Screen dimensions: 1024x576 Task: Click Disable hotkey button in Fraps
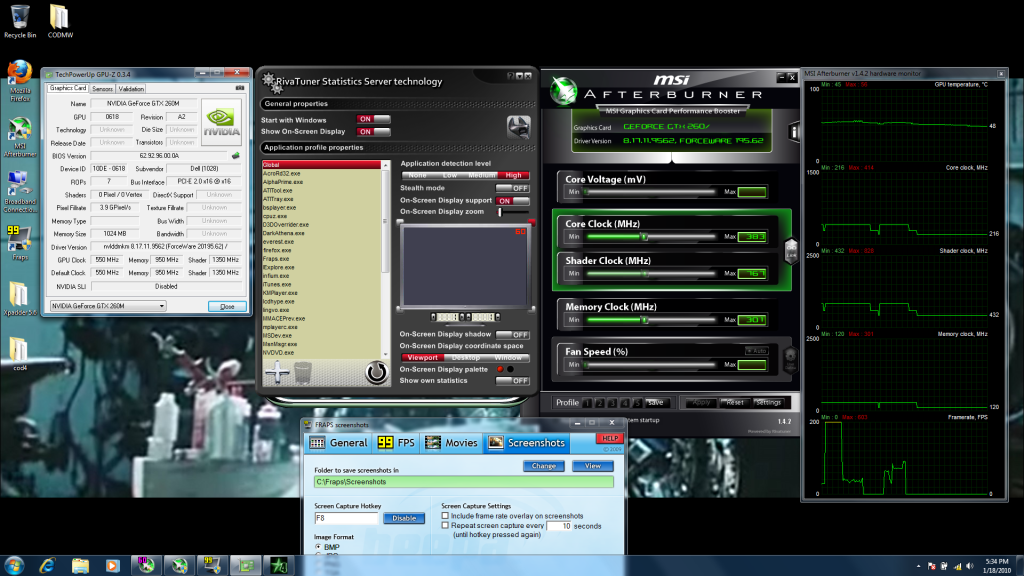[x=404, y=518]
